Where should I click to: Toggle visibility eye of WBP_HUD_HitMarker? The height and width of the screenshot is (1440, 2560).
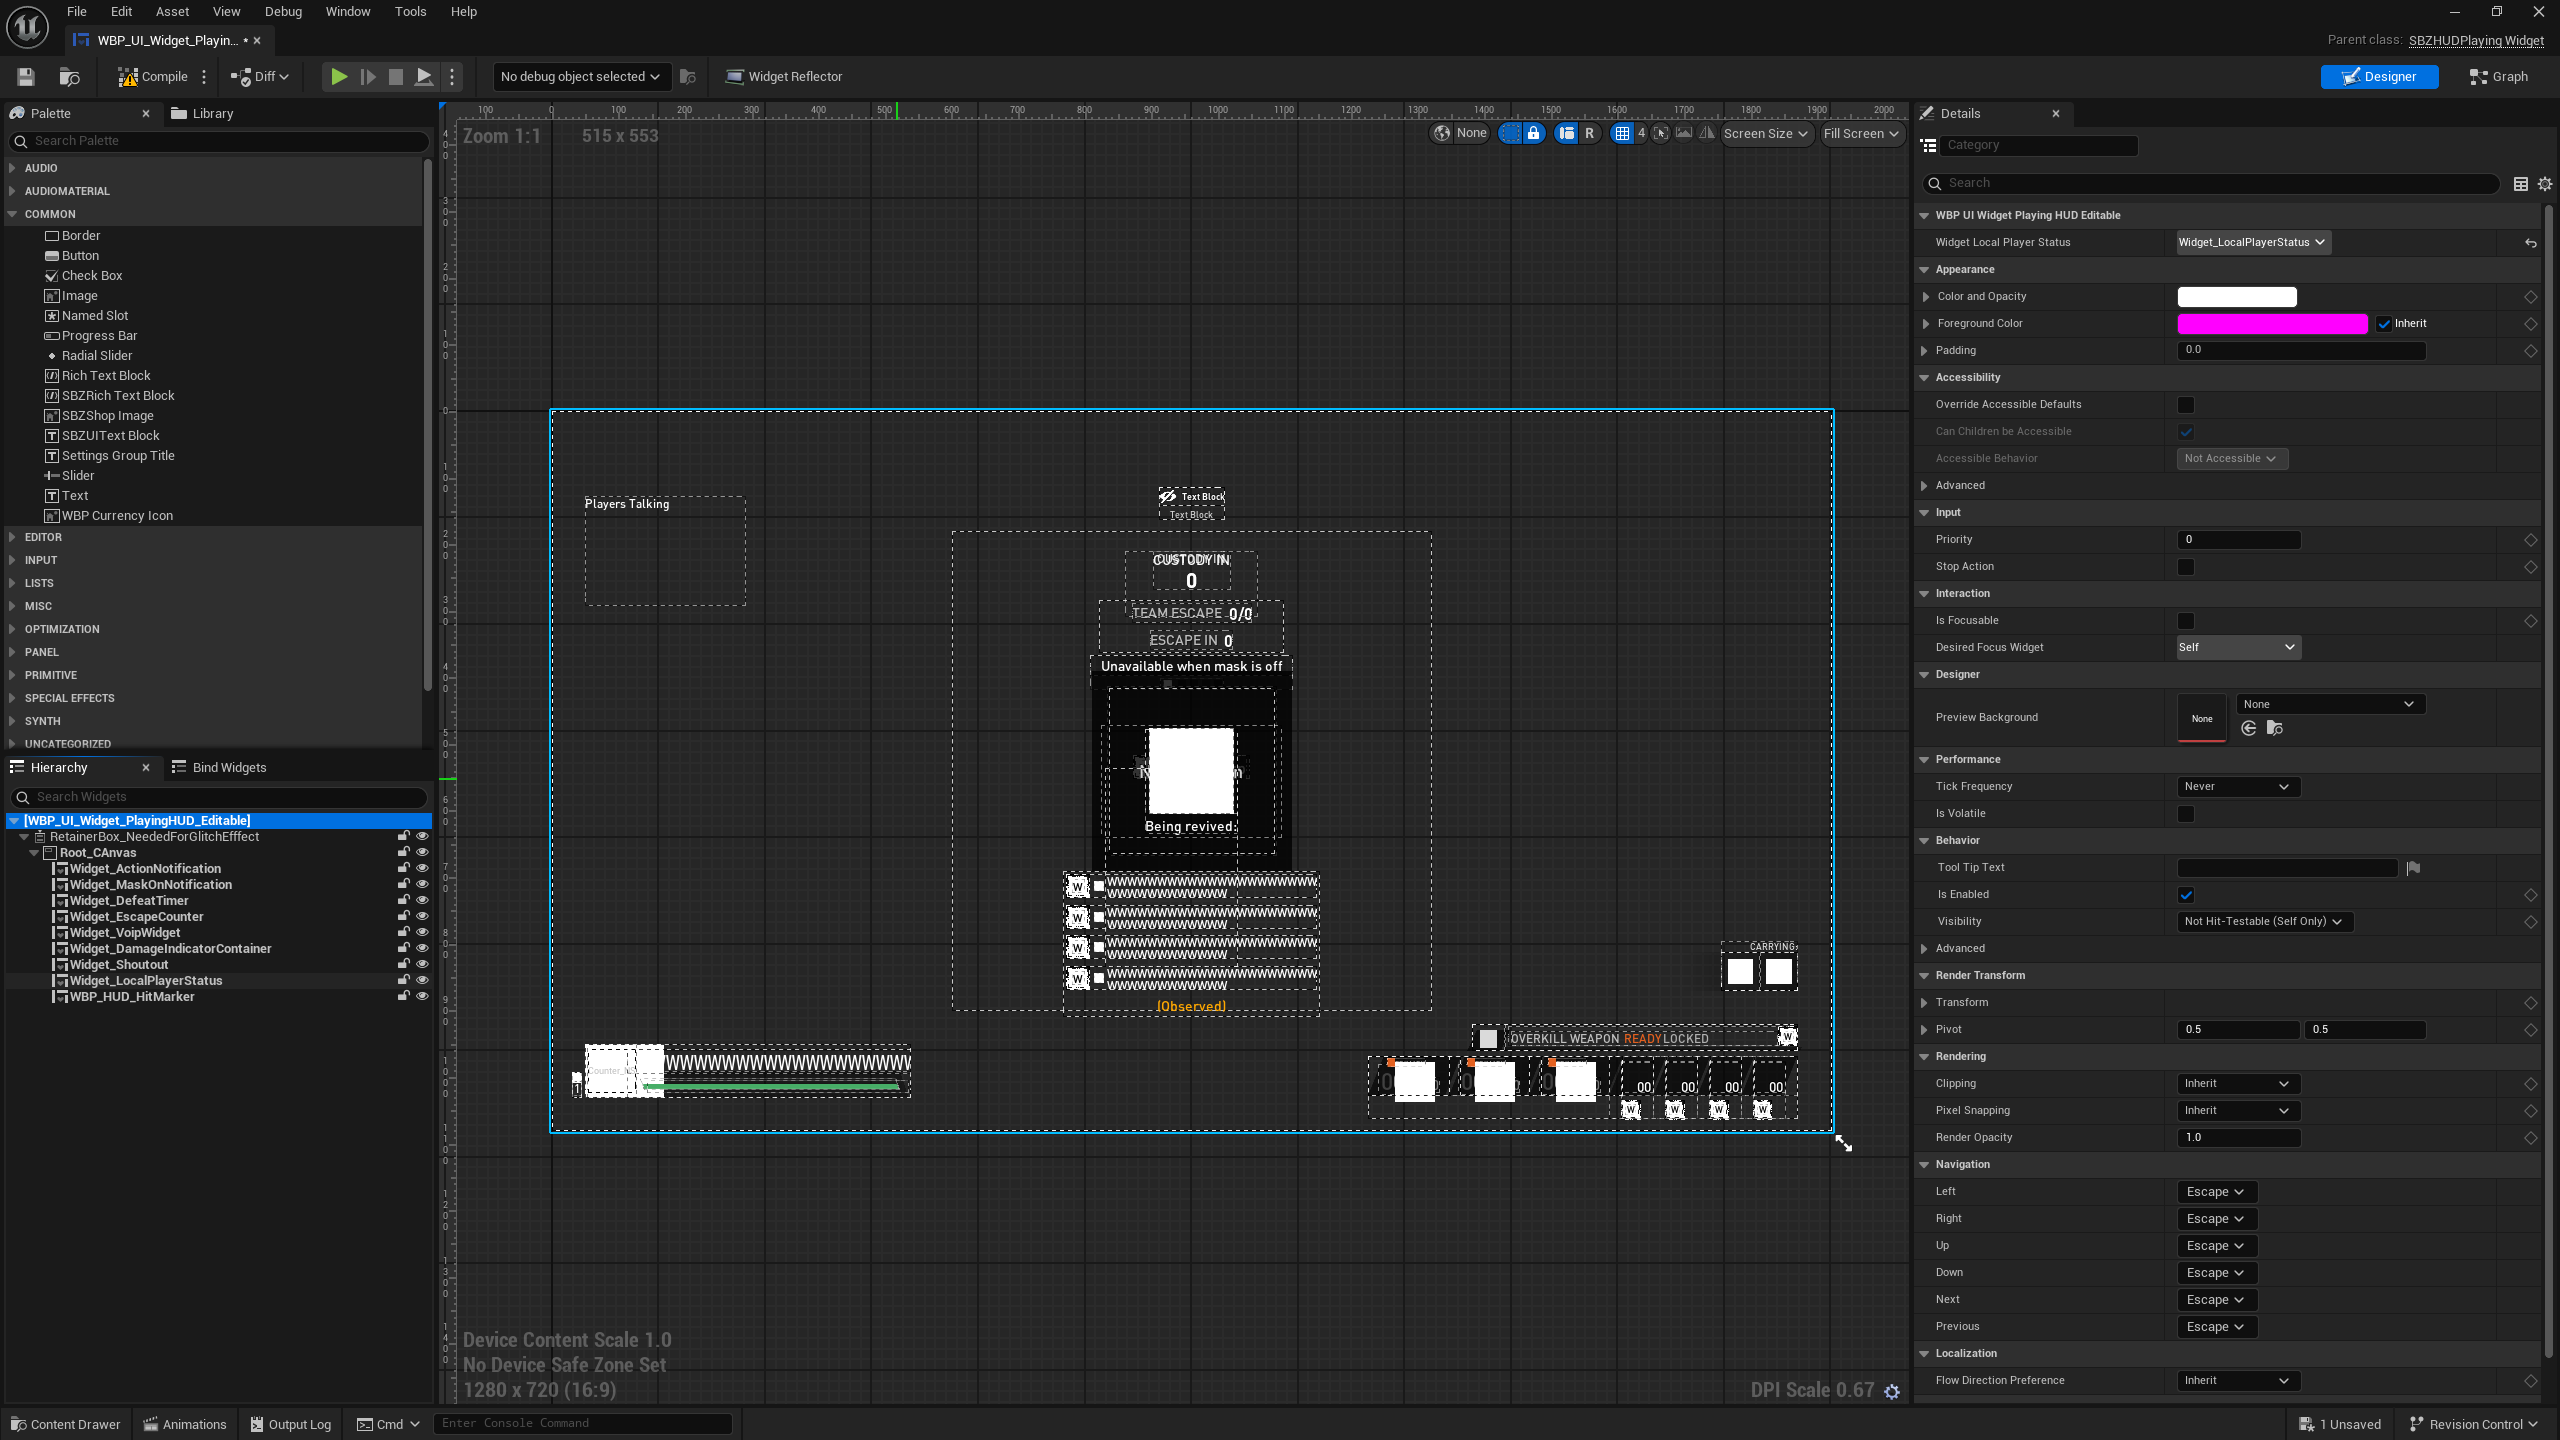pos(422,996)
